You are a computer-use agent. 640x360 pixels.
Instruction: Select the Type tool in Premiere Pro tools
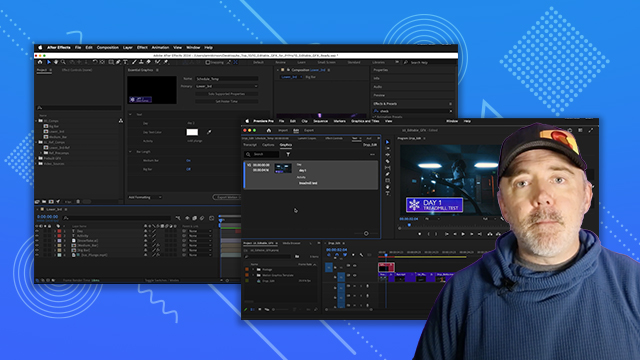[387, 193]
